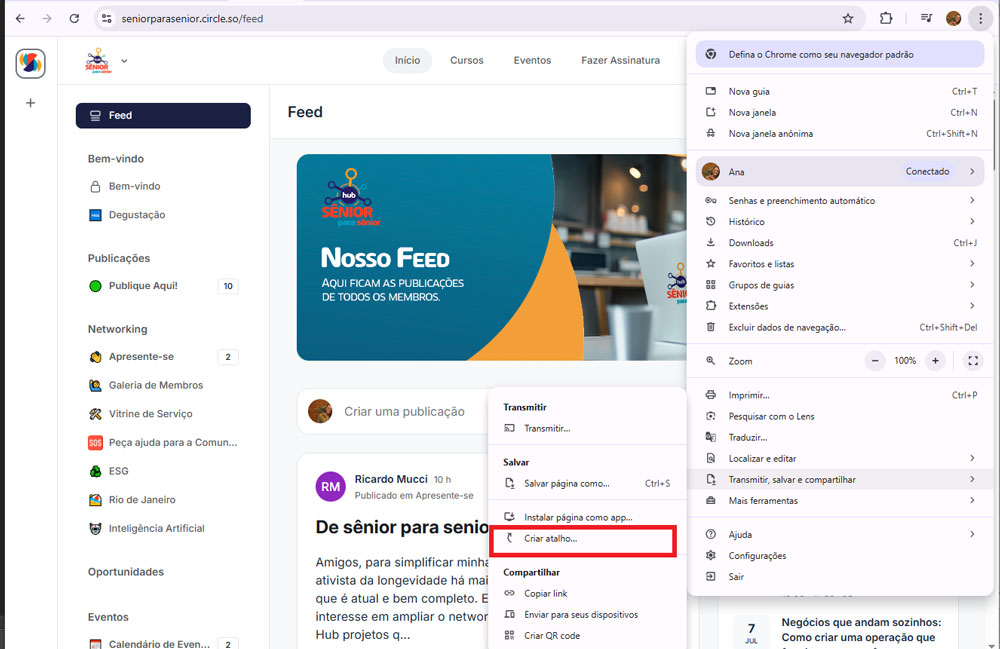Click the plus icon under community logo
The image size is (1000, 649).
[x=30, y=103]
